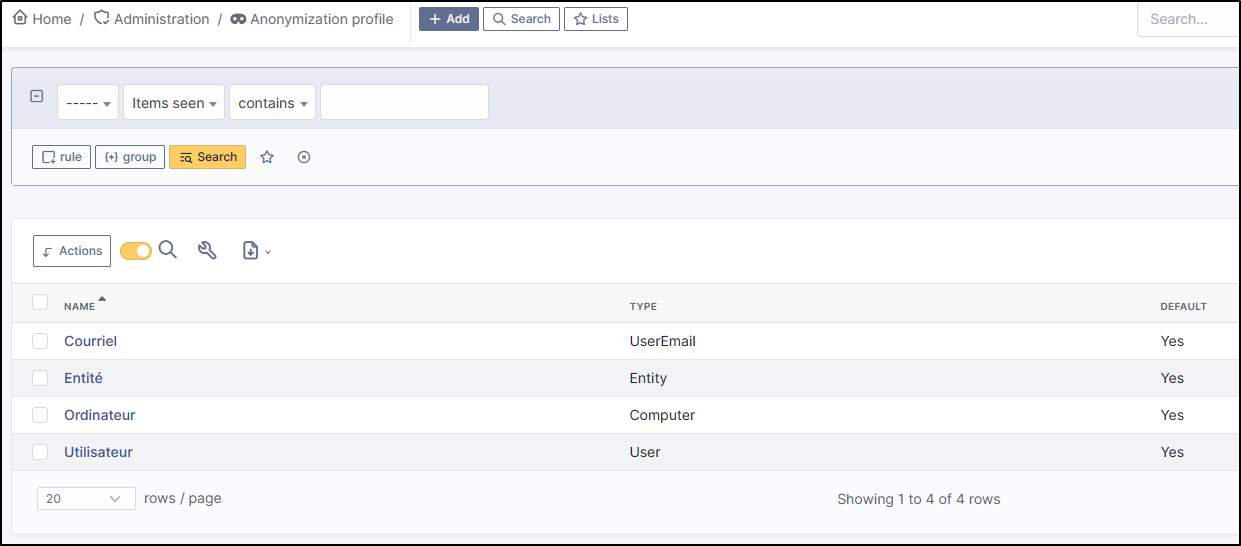Select the checkbox next to Utilisateur

[40, 452]
